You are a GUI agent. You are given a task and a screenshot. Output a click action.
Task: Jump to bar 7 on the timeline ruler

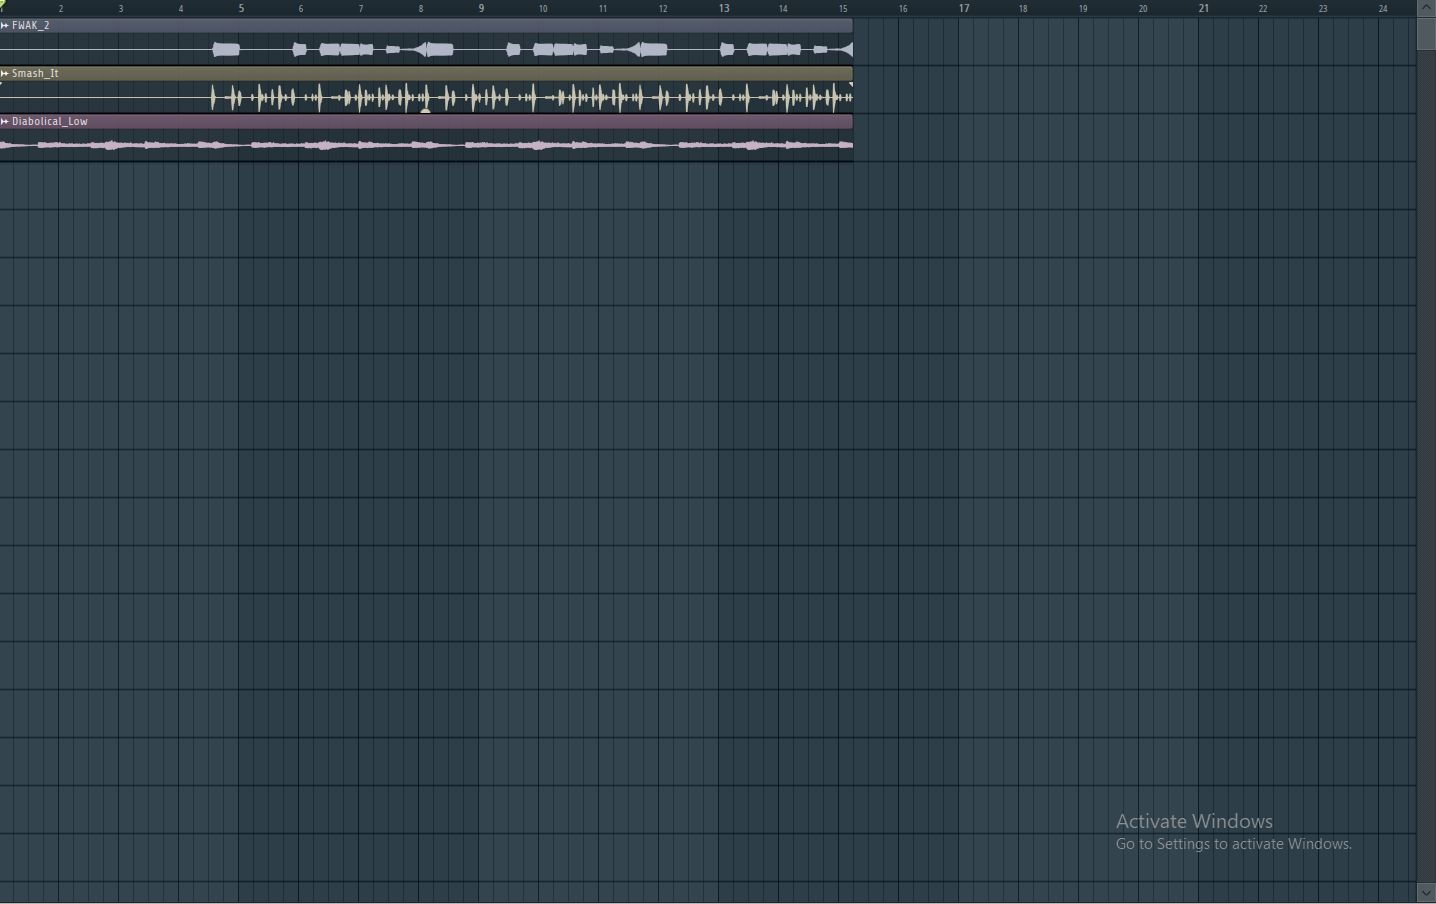(361, 8)
